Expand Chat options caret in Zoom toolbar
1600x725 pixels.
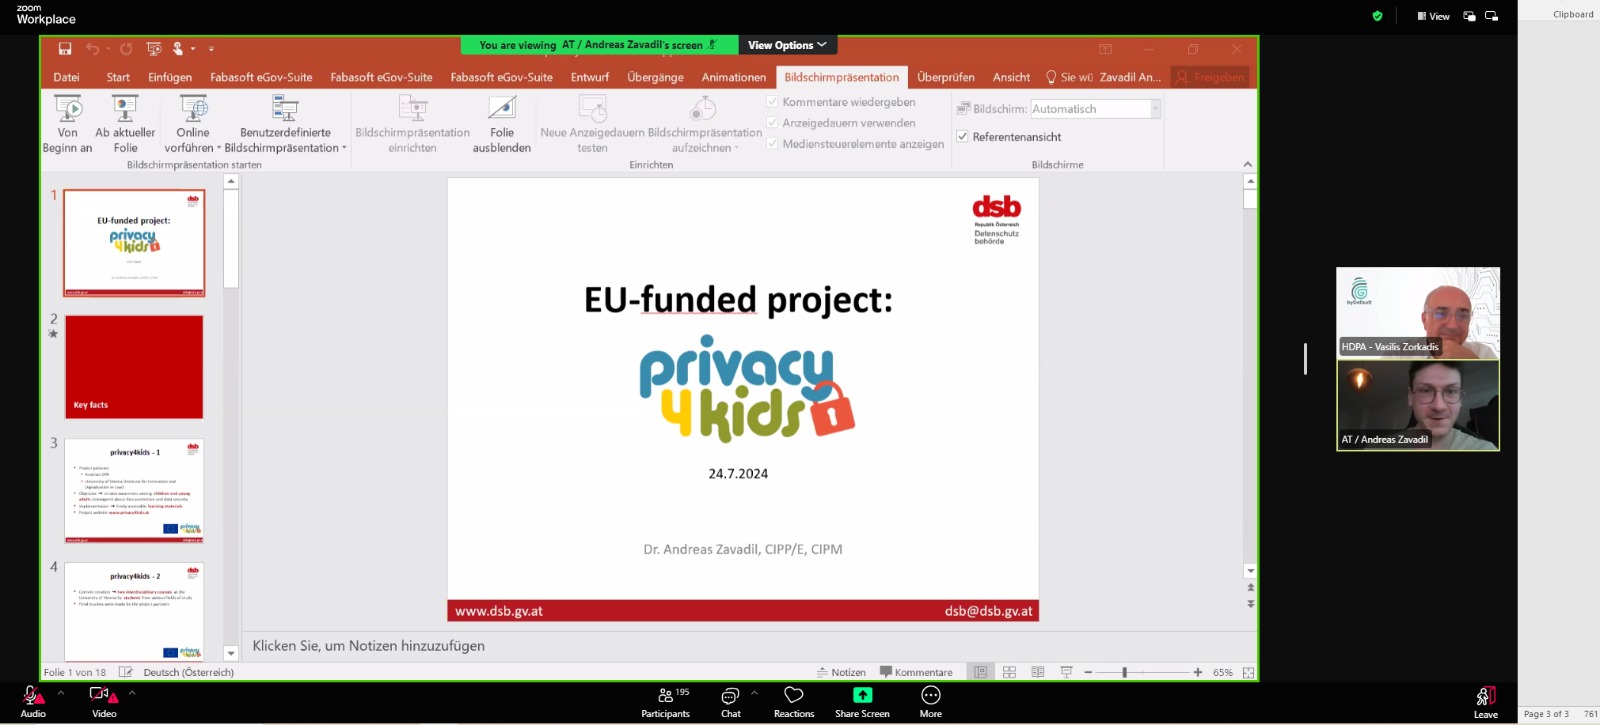[754, 692]
